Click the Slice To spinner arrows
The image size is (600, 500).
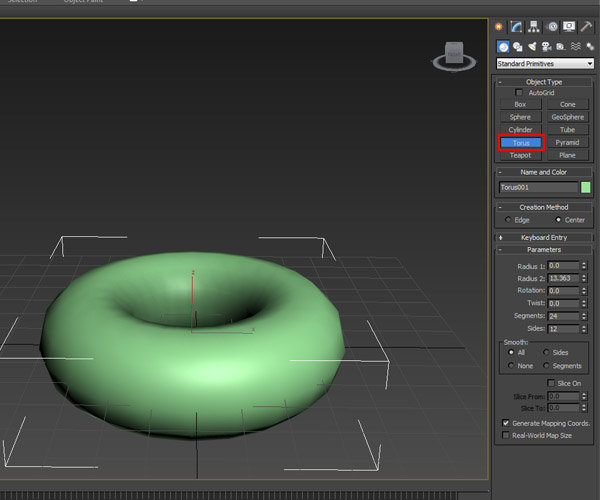tap(584, 408)
